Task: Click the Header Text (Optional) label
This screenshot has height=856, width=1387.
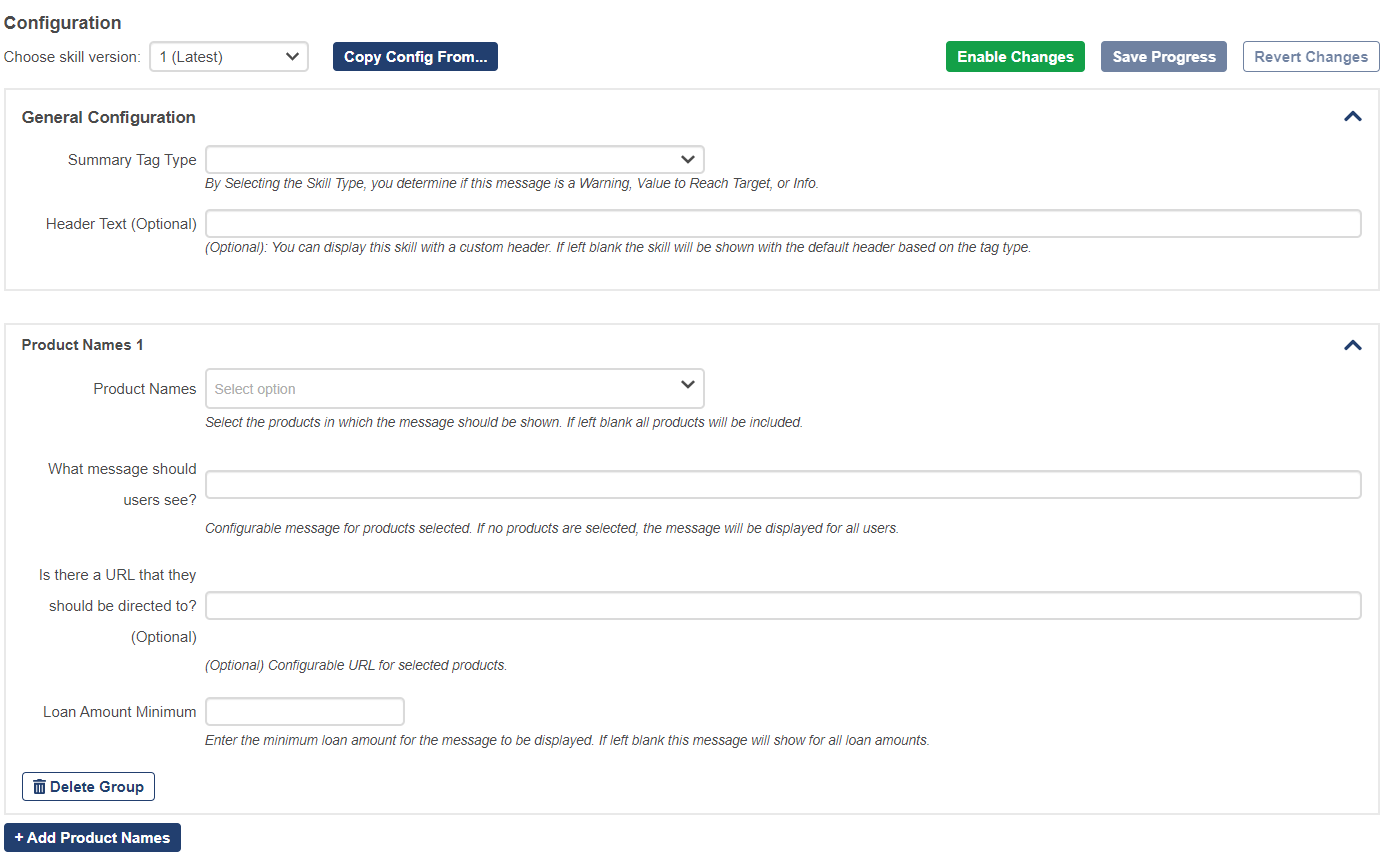Action: (121, 224)
